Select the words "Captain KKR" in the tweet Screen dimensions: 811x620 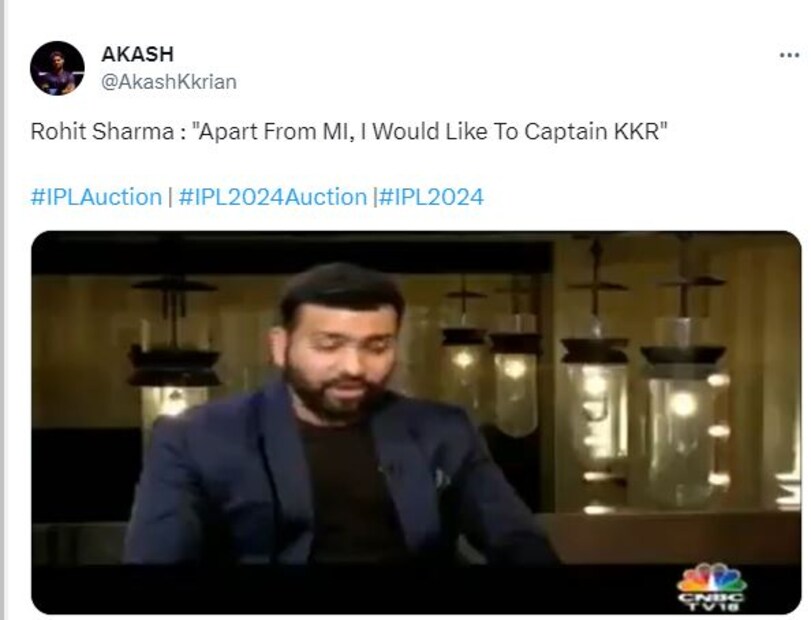[592, 131]
